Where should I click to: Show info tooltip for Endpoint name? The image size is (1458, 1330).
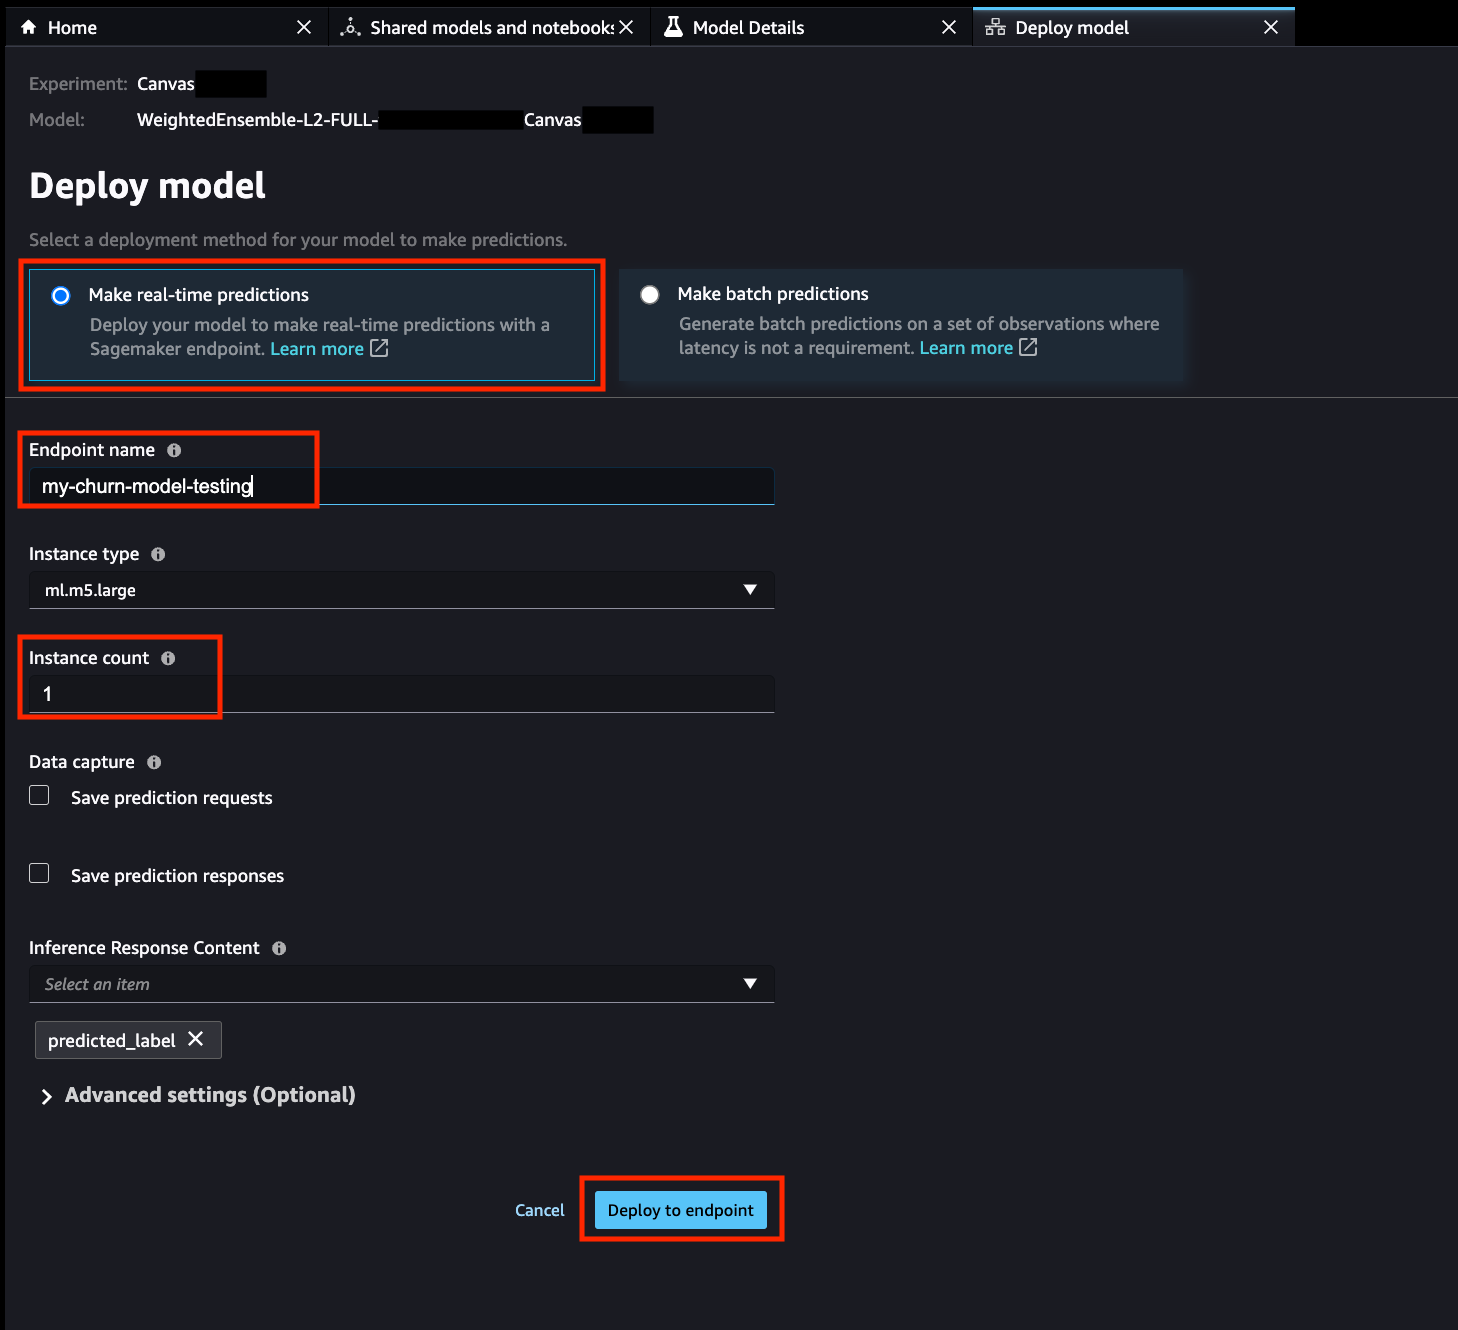click(174, 450)
